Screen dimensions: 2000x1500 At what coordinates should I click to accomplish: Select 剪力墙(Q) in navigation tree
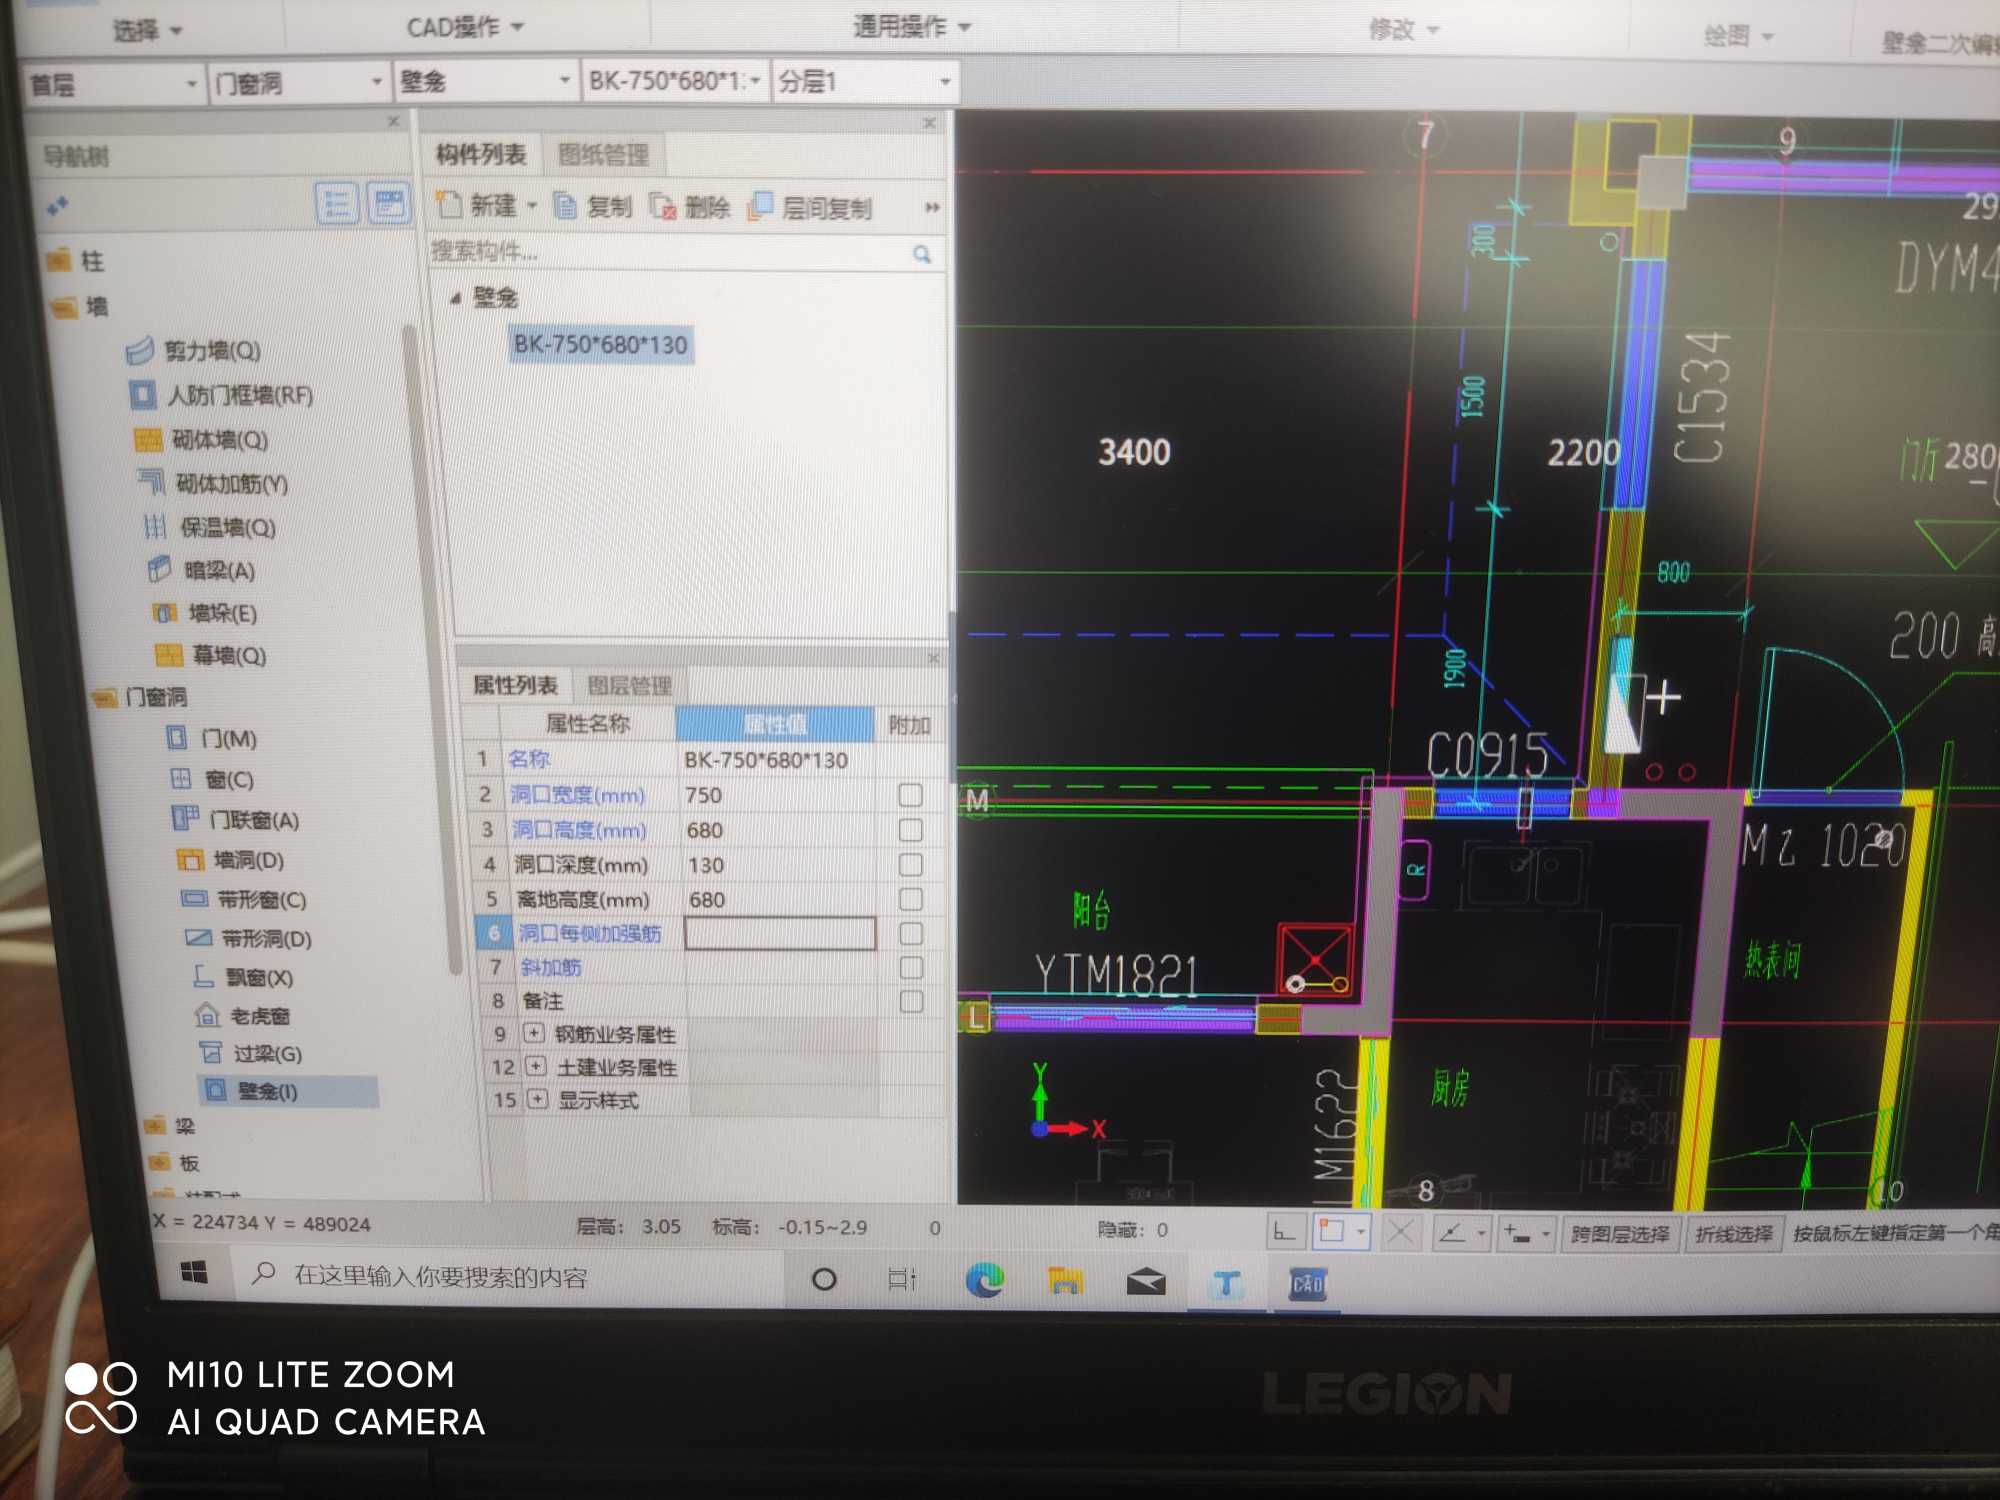pyautogui.click(x=193, y=351)
